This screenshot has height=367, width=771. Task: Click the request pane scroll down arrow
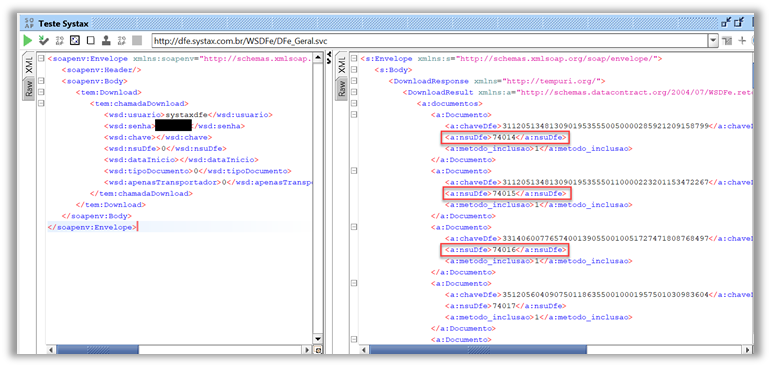pyautogui.click(x=318, y=339)
